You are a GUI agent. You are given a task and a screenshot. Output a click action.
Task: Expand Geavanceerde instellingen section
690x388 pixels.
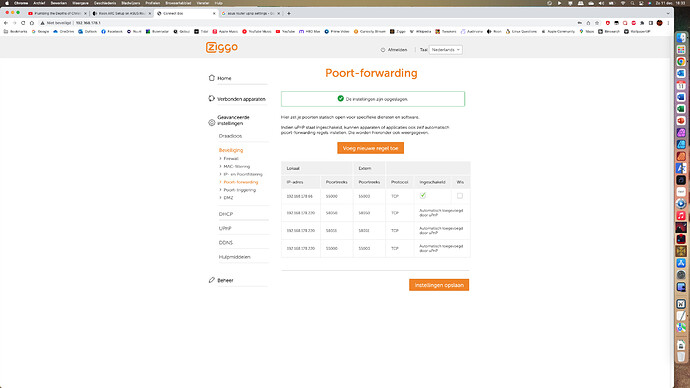[x=233, y=121]
